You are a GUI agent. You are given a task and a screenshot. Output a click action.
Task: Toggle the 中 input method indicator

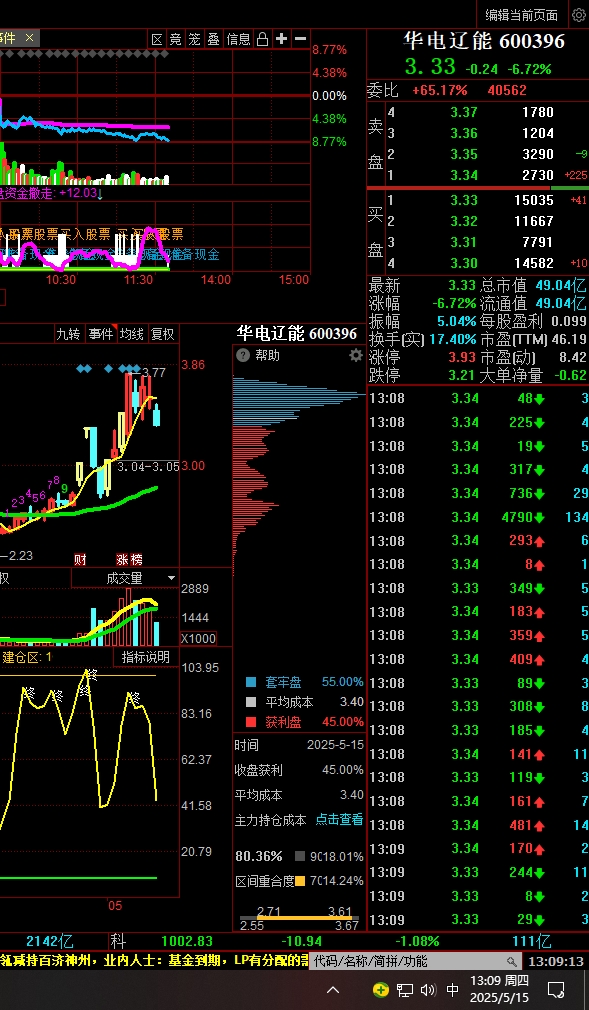coord(453,989)
